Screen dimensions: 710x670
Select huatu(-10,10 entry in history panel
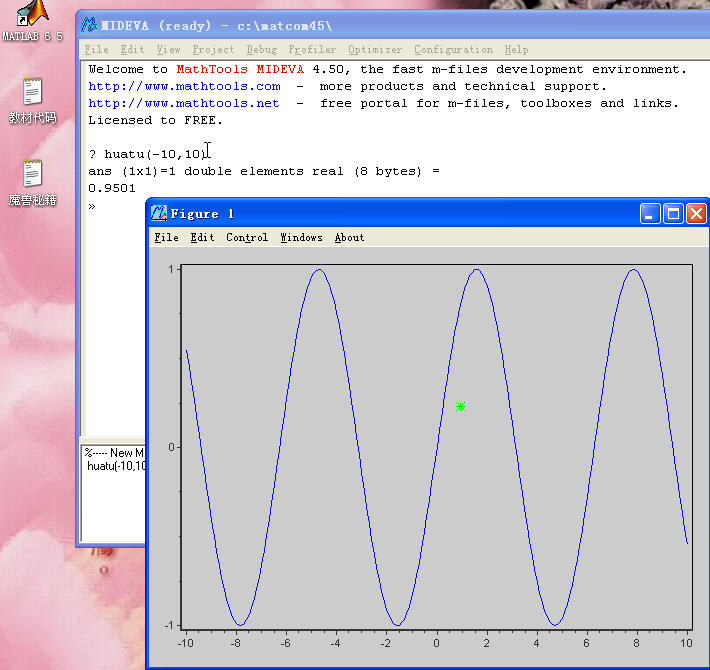point(116,466)
